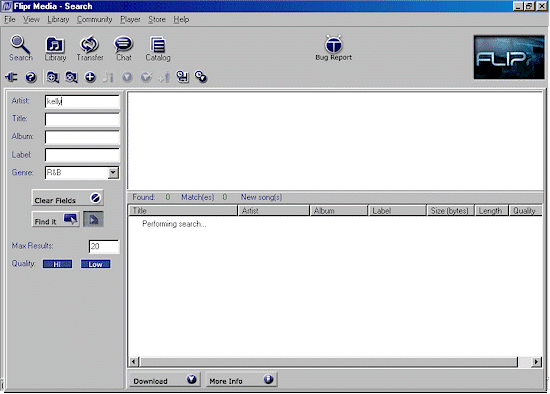Click the Flipr logo banner
The image size is (550, 394).
[509, 57]
